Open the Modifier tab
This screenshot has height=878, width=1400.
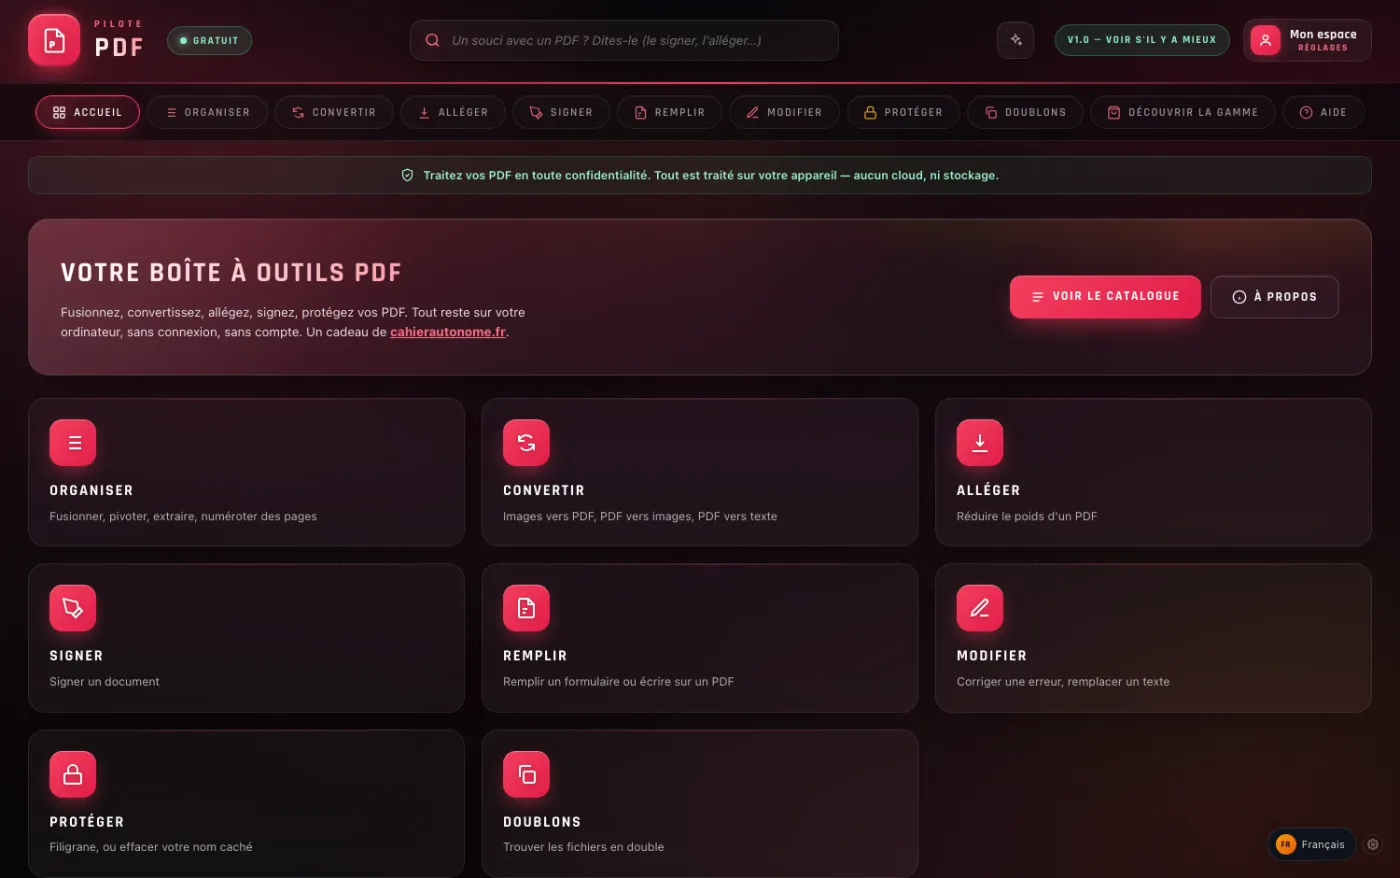[x=784, y=112]
